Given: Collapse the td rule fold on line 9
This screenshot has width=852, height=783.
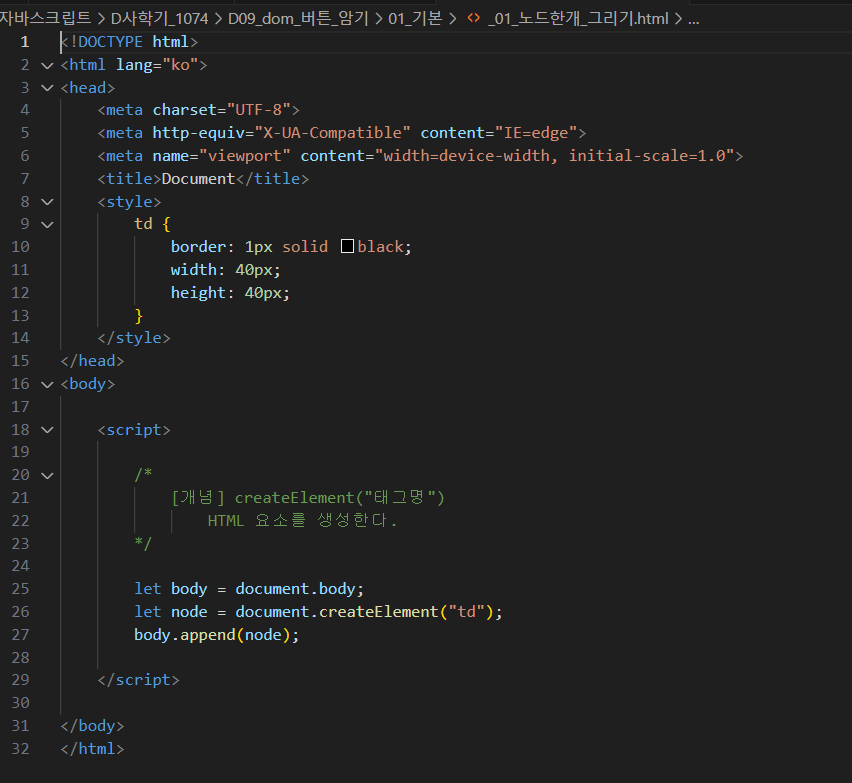Looking at the screenshot, I should [x=48, y=224].
